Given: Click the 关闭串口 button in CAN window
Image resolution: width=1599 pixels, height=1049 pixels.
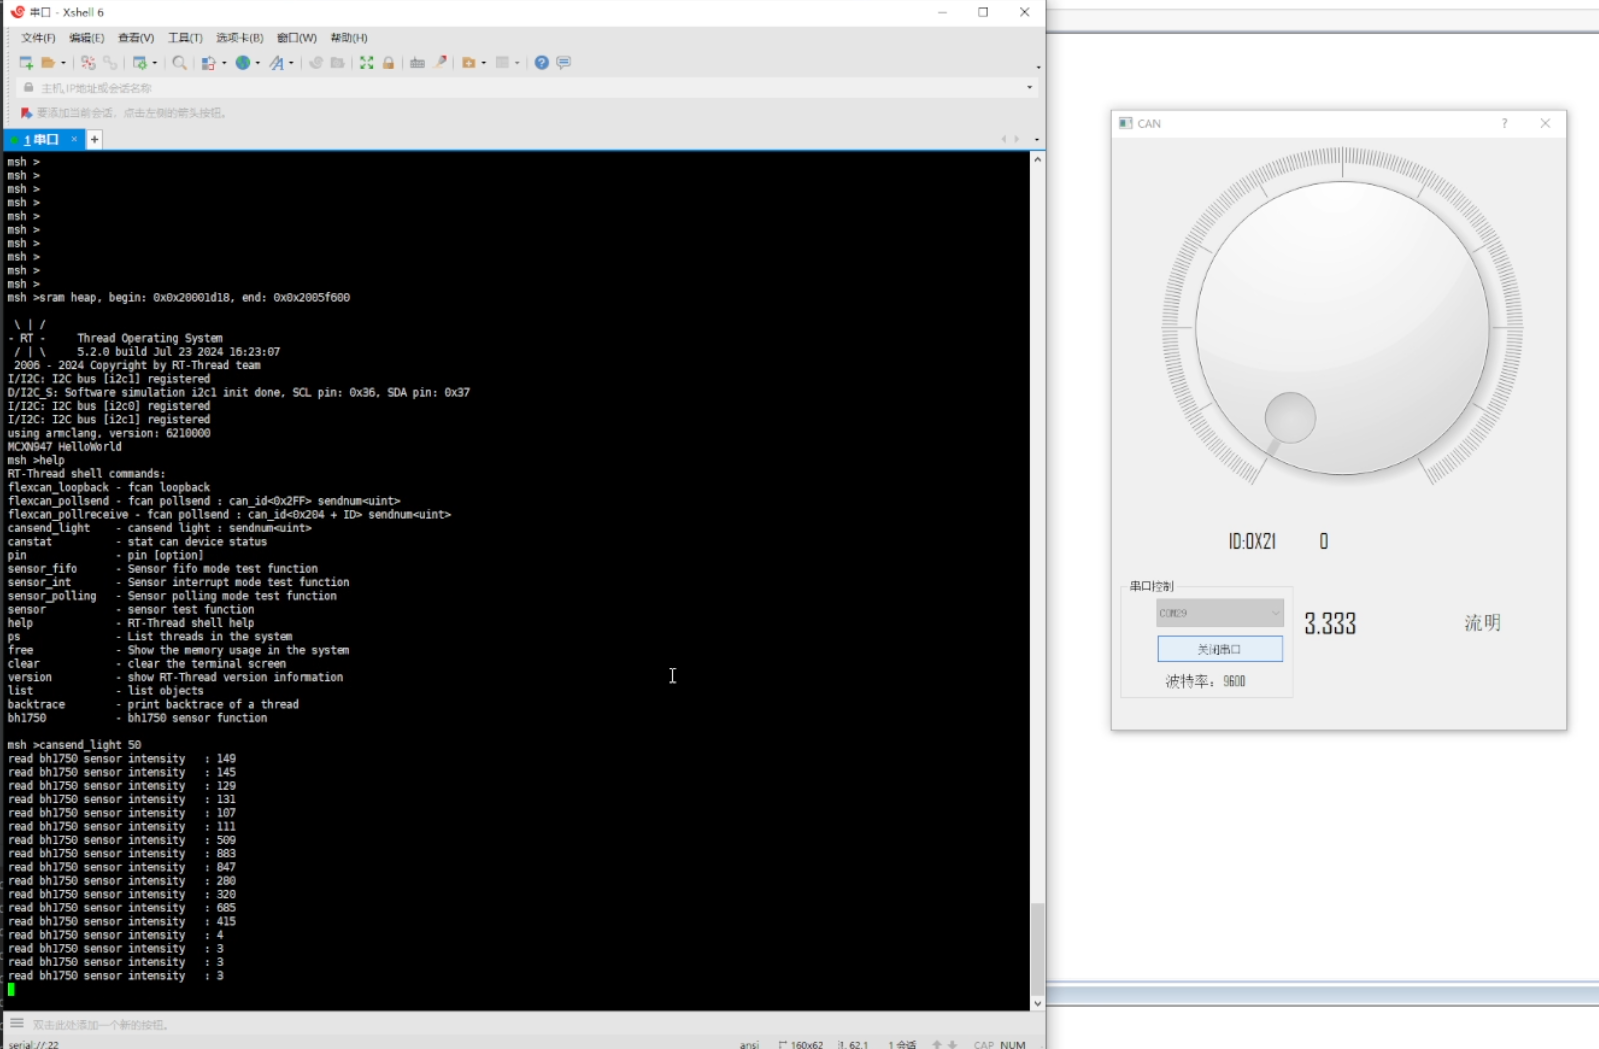Looking at the screenshot, I should 1219,649.
